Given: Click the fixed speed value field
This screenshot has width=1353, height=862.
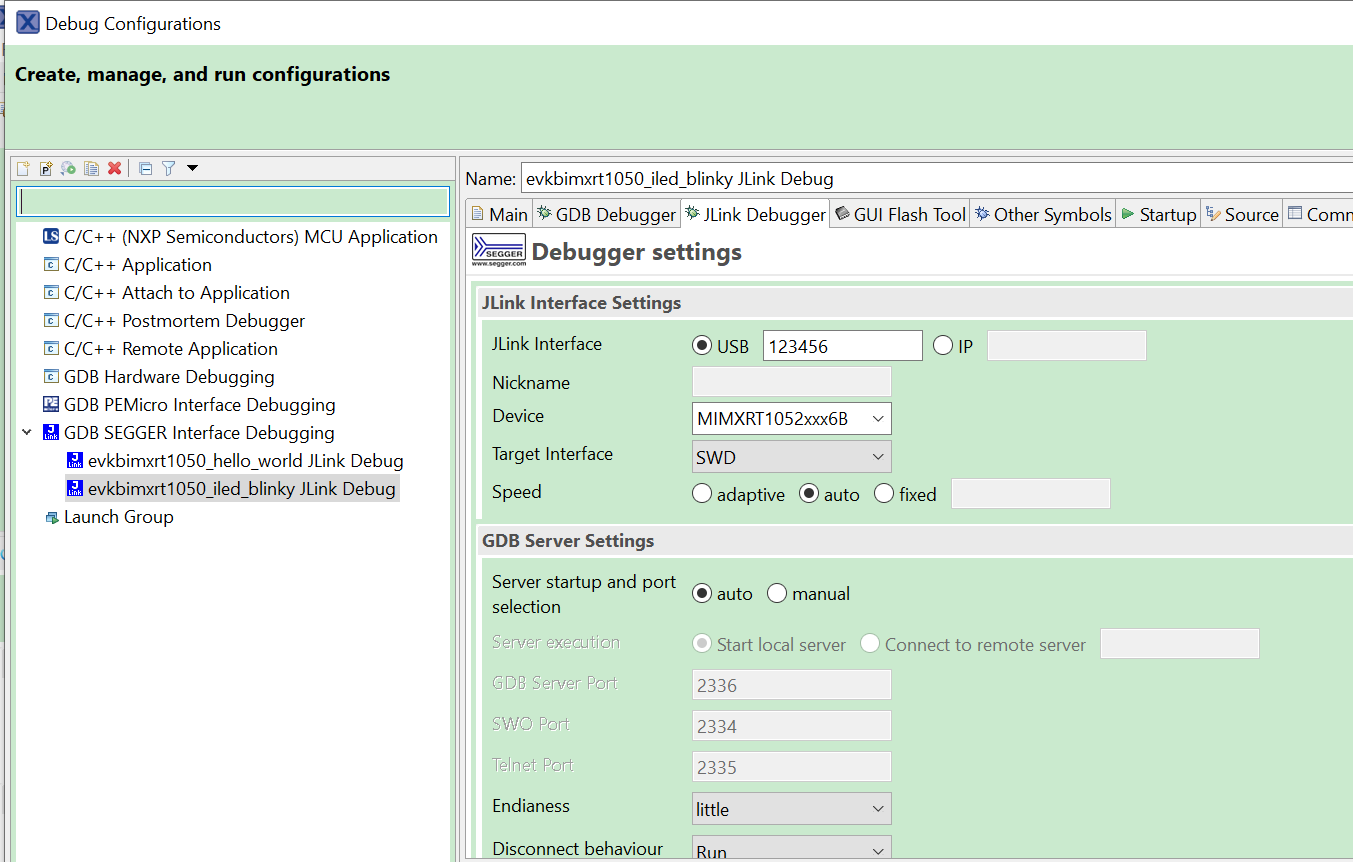Looking at the screenshot, I should [1031, 494].
